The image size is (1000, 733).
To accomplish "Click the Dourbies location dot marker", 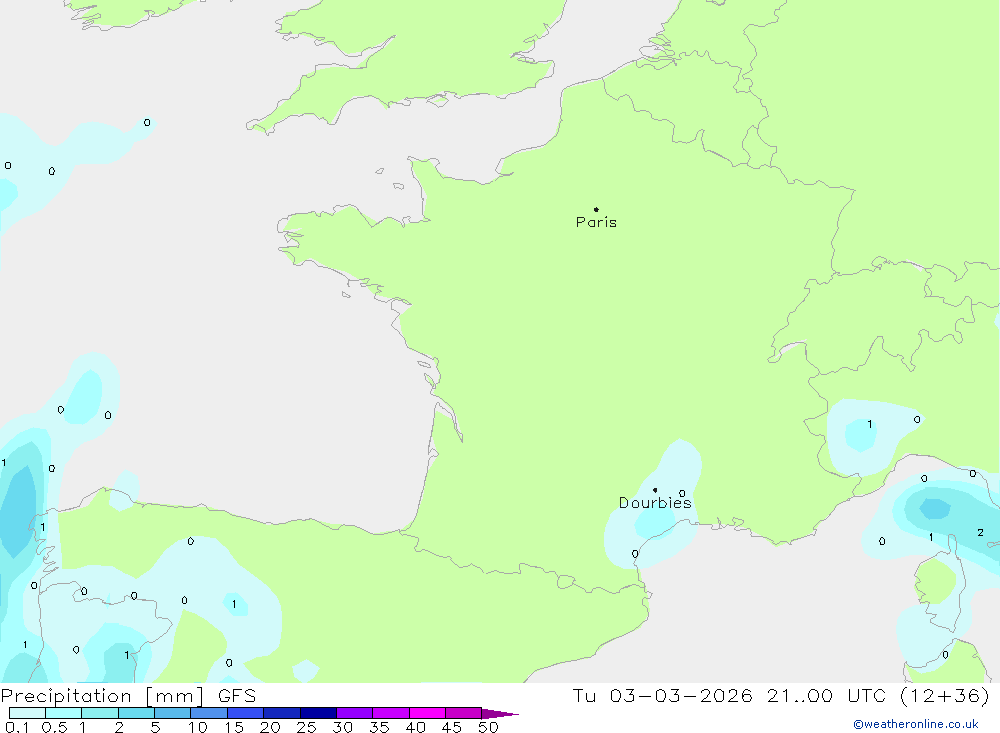I will click(655, 490).
